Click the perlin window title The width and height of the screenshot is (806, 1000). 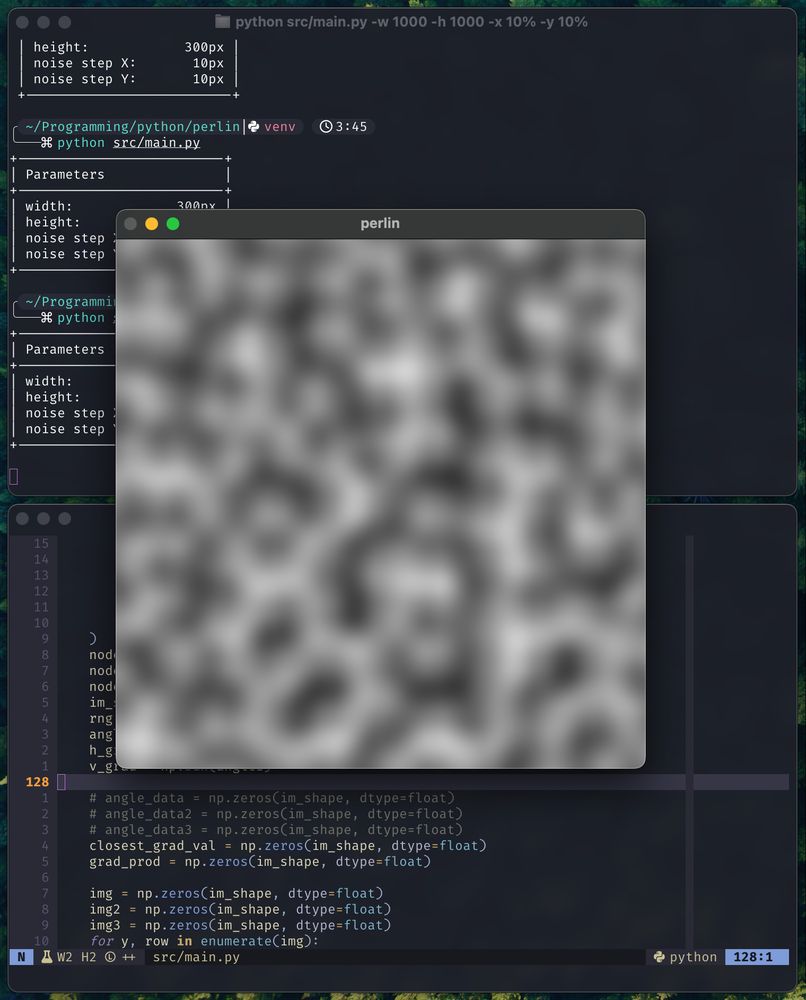380,223
